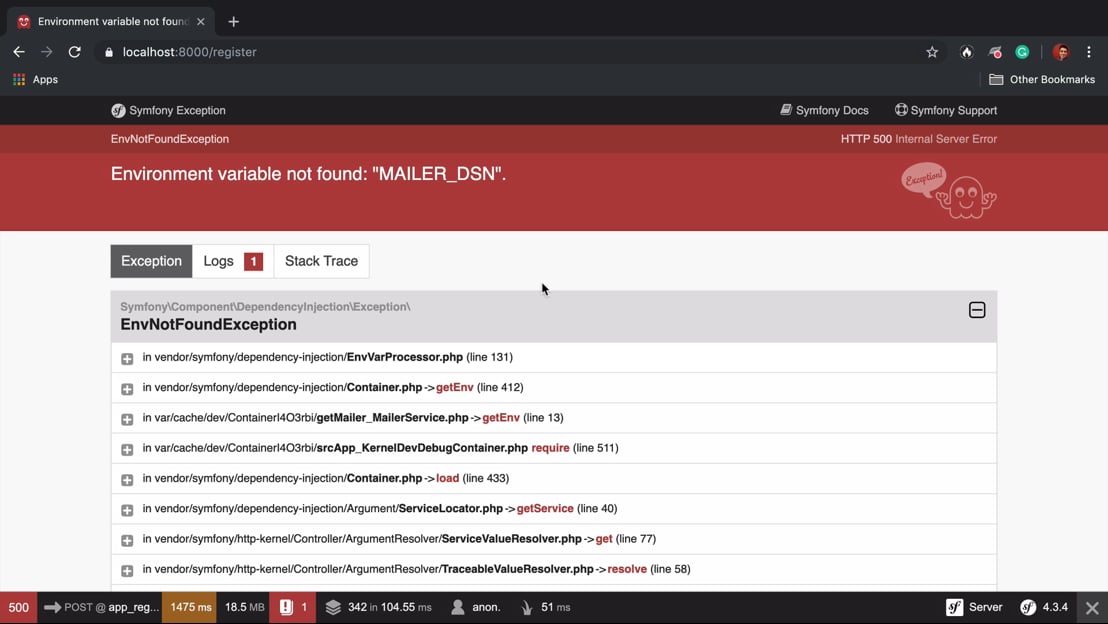Bookmark this page with the star icon
This screenshot has height=624, width=1108.
pos(932,52)
